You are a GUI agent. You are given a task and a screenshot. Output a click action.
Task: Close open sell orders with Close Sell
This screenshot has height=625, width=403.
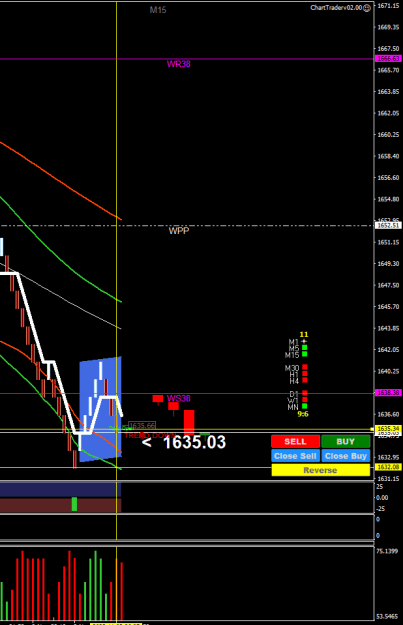pyautogui.click(x=295, y=456)
